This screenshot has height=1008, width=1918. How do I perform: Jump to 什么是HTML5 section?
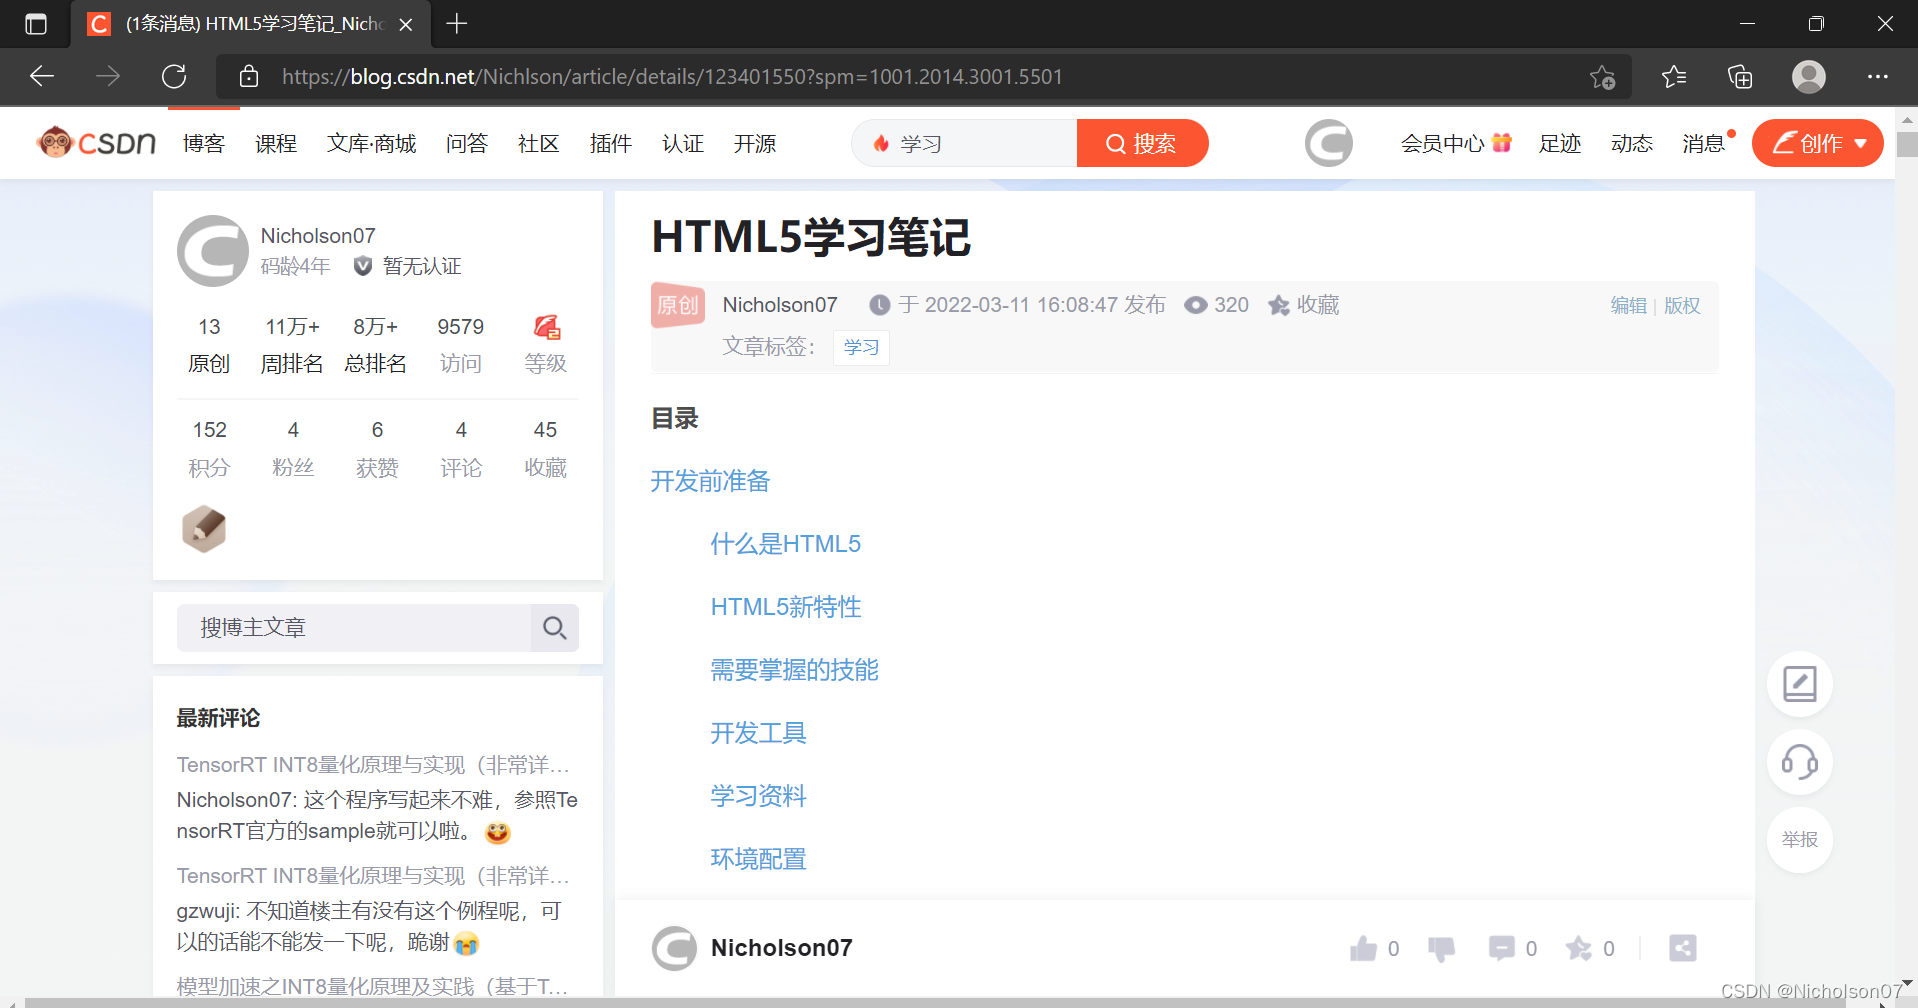click(786, 544)
